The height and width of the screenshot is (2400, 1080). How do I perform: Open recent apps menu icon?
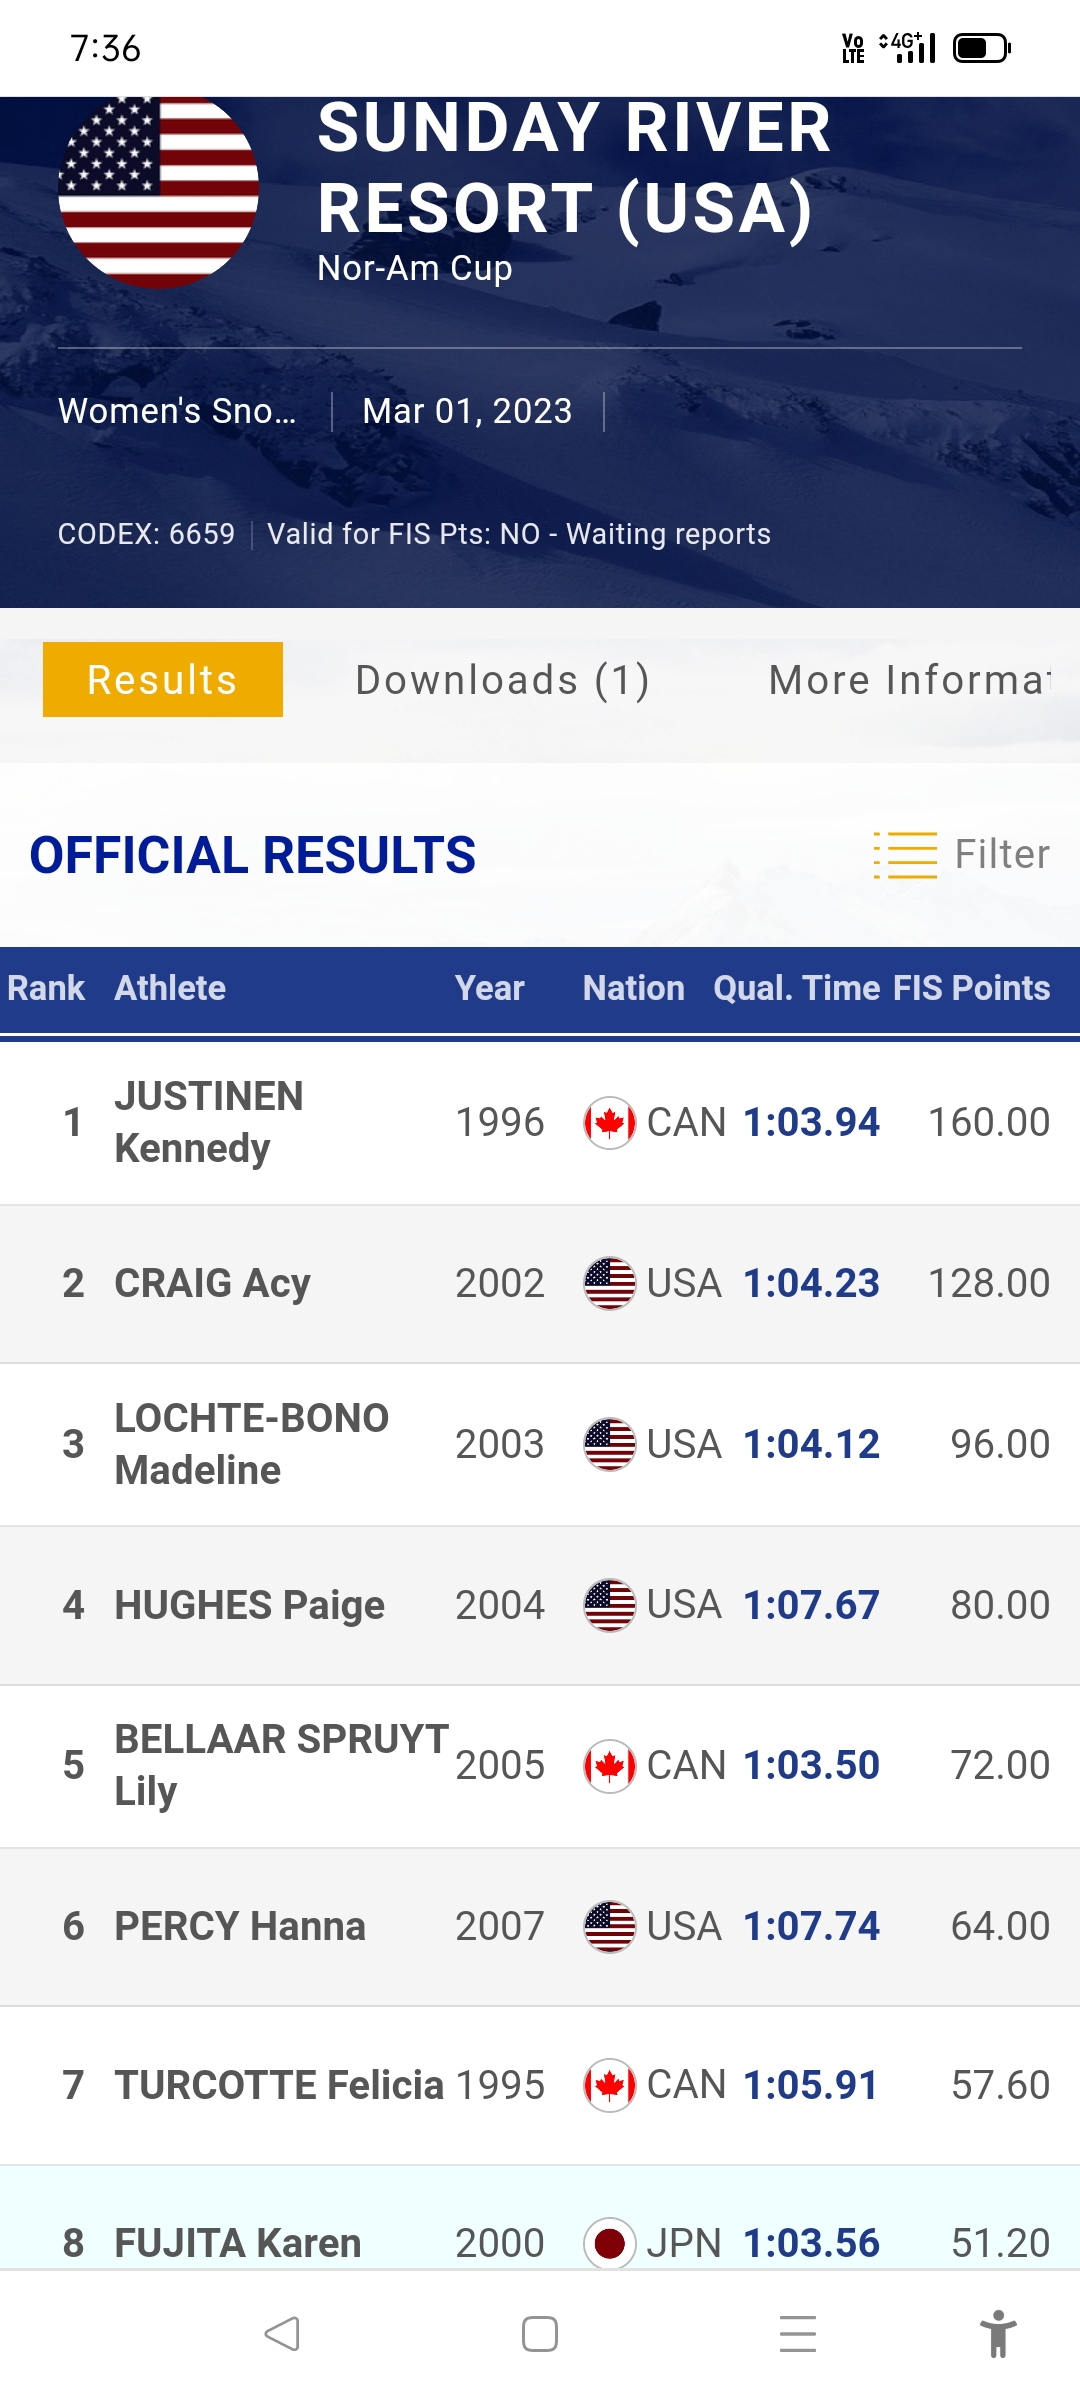[797, 2334]
